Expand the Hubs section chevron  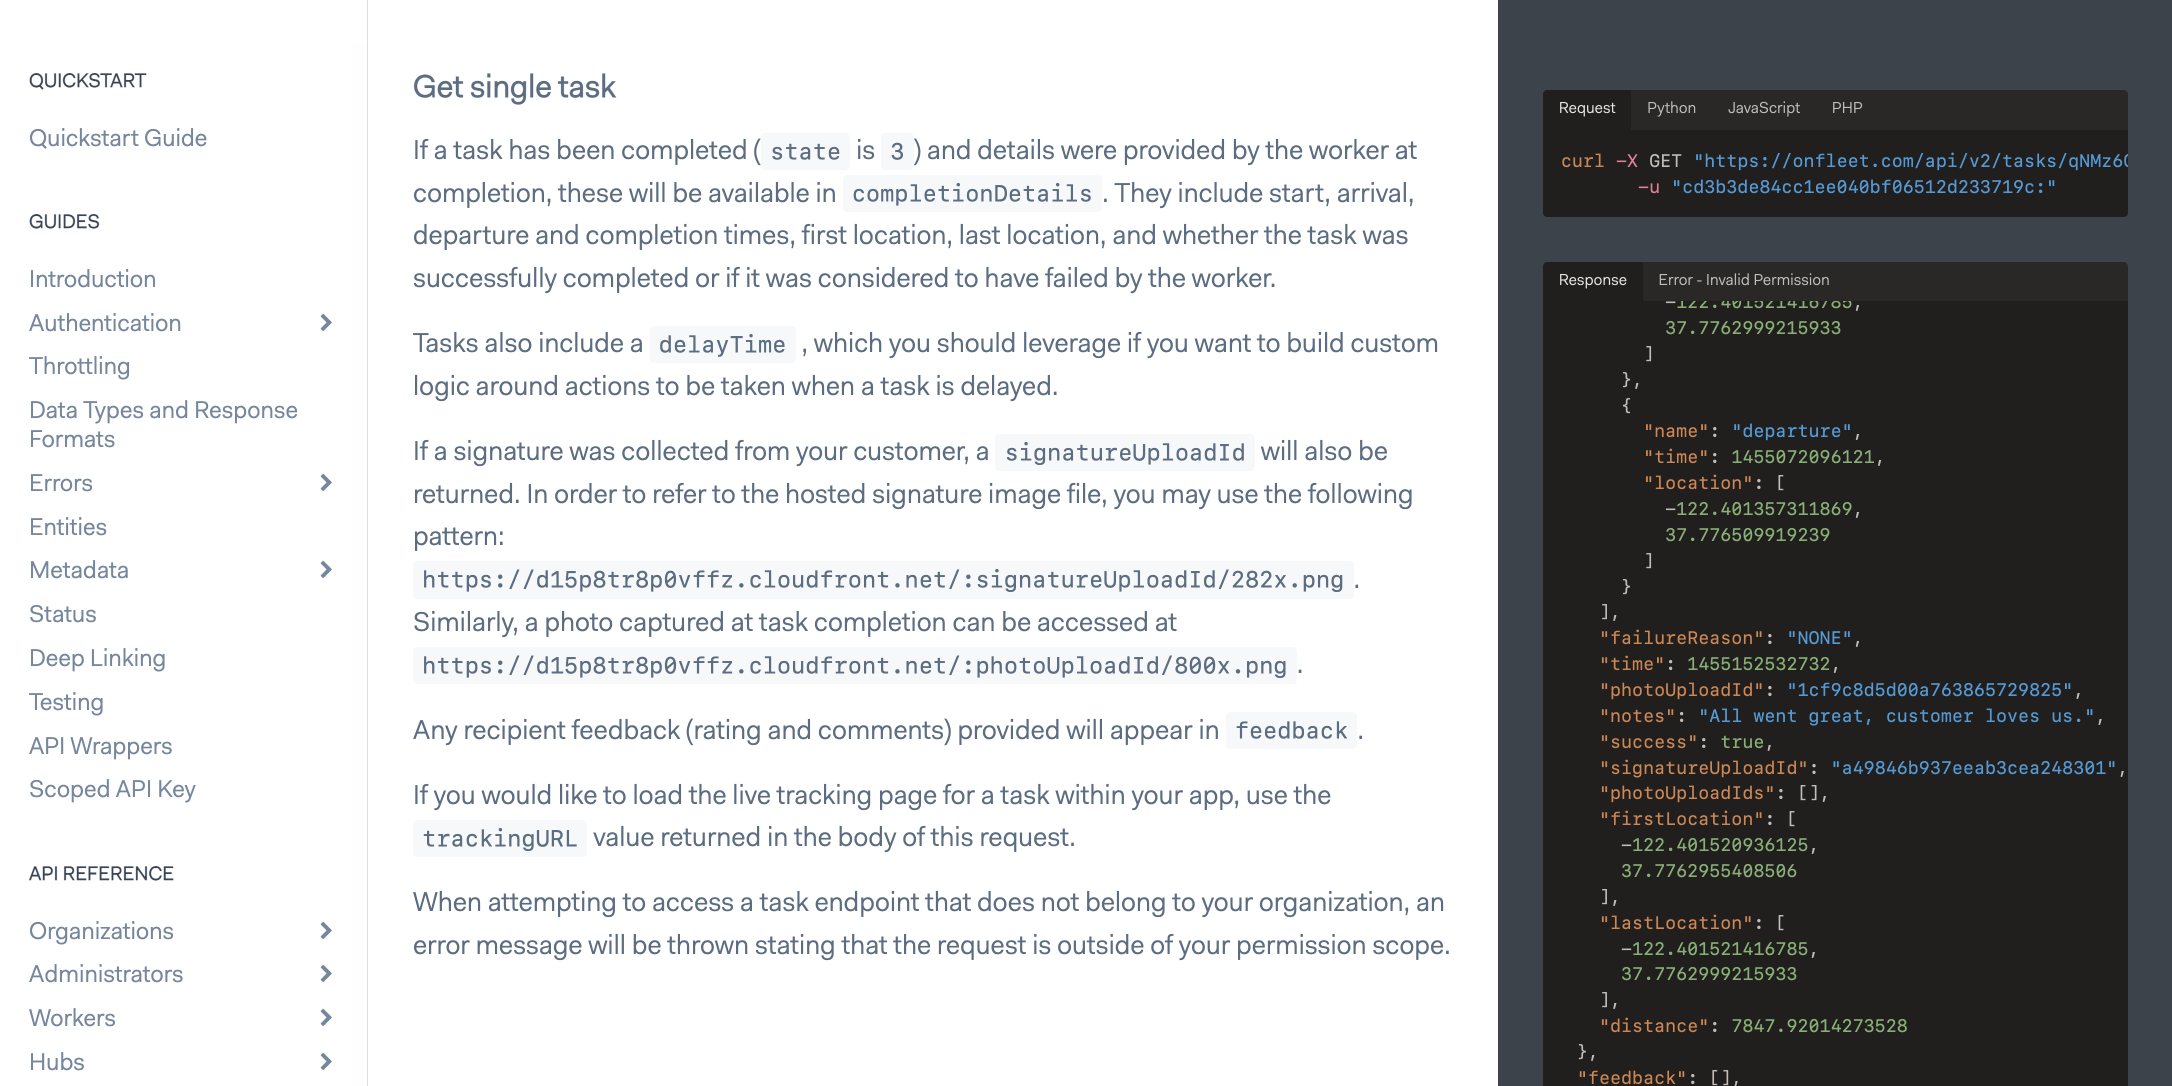point(325,1062)
